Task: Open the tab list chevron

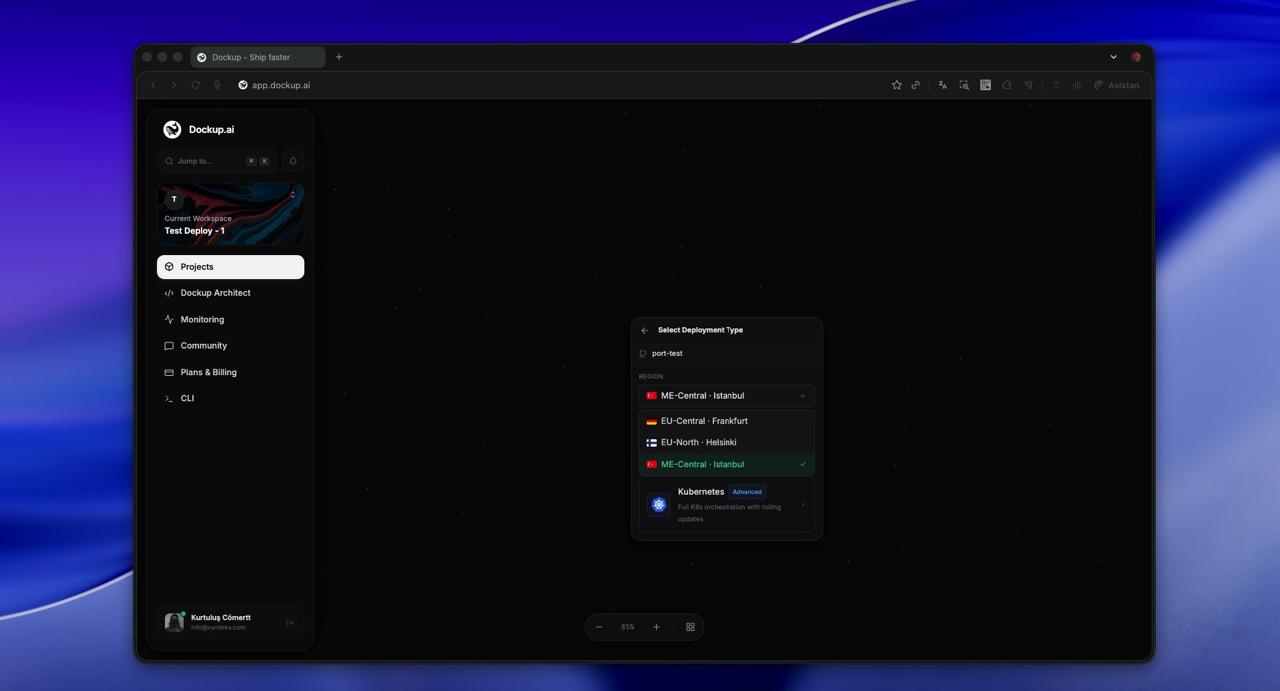Action: 1114,57
